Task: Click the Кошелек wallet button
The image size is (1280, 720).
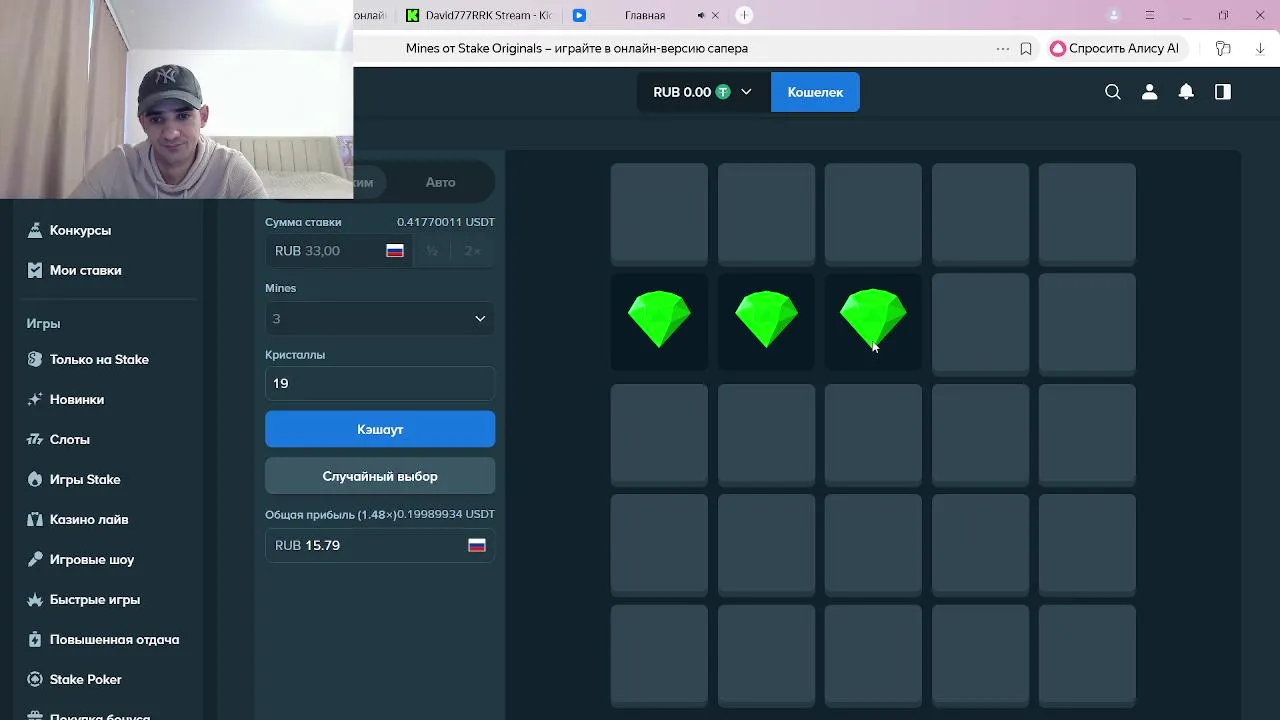Action: 815,92
